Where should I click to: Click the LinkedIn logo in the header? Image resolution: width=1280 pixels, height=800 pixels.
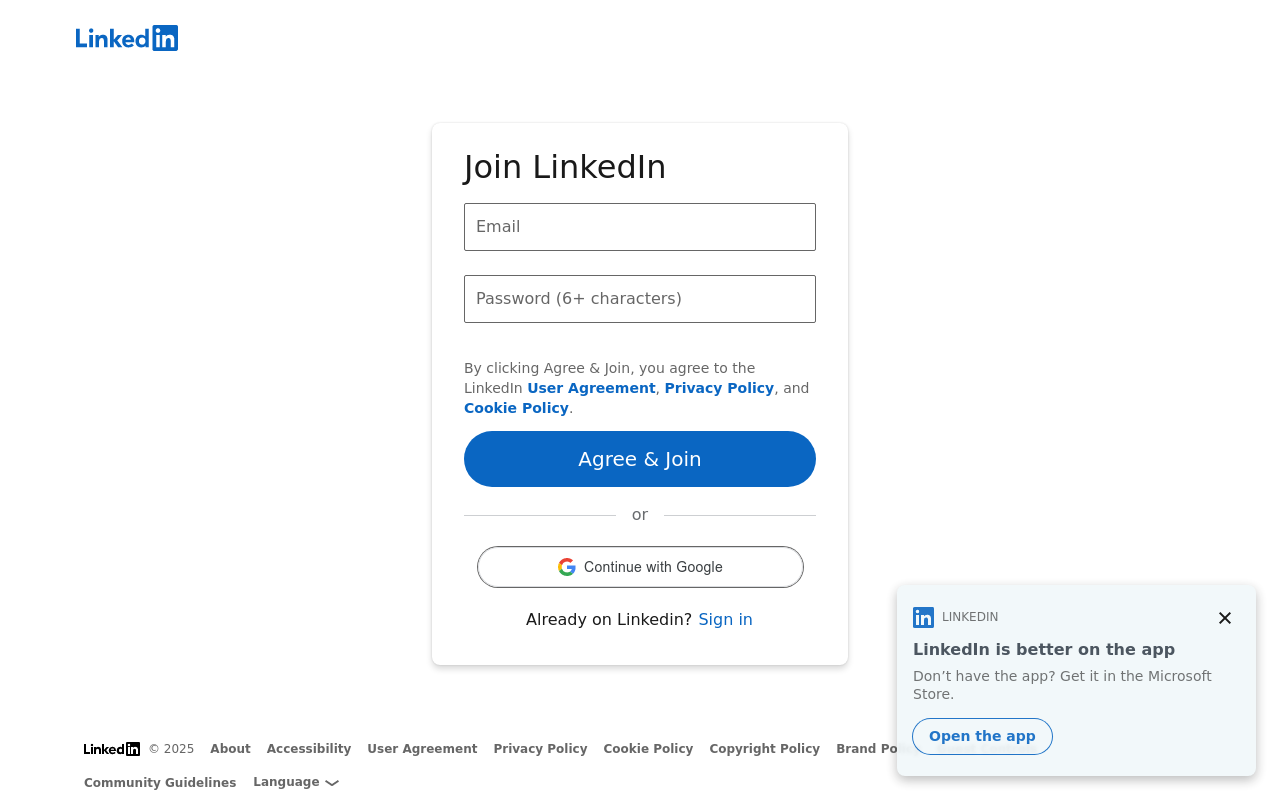pyautogui.click(x=127, y=38)
